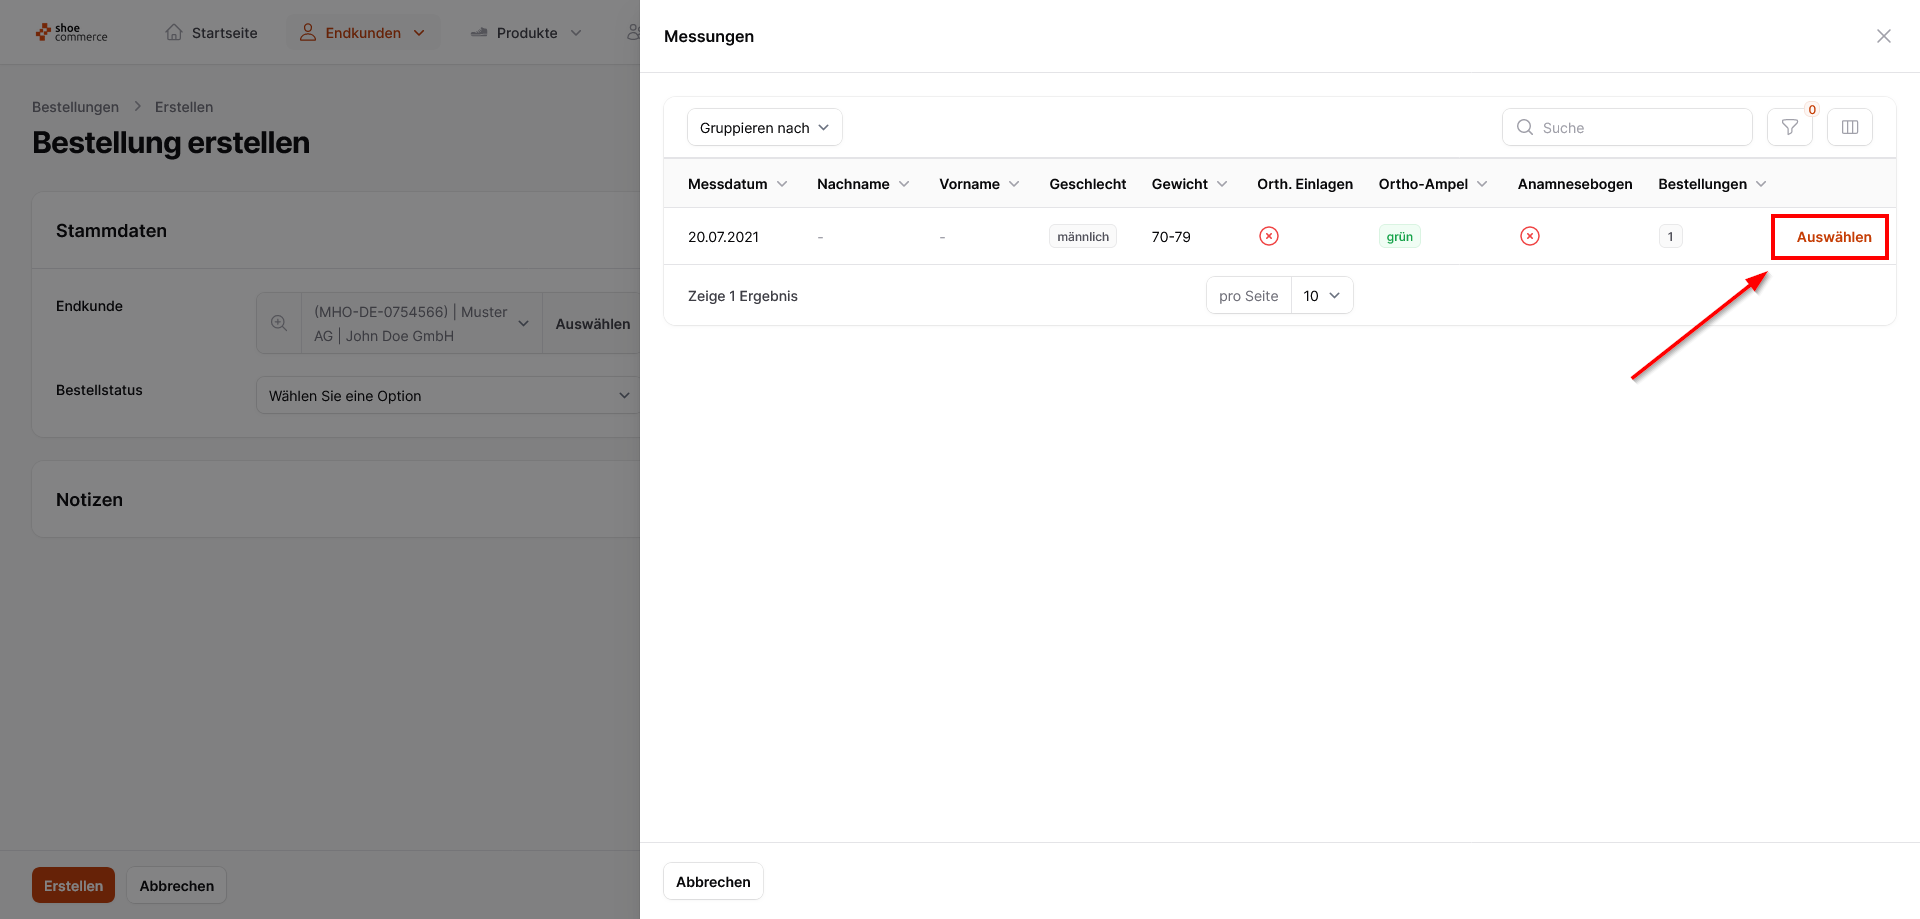
Task: Select the measurement via Auswählen
Action: point(1834,237)
